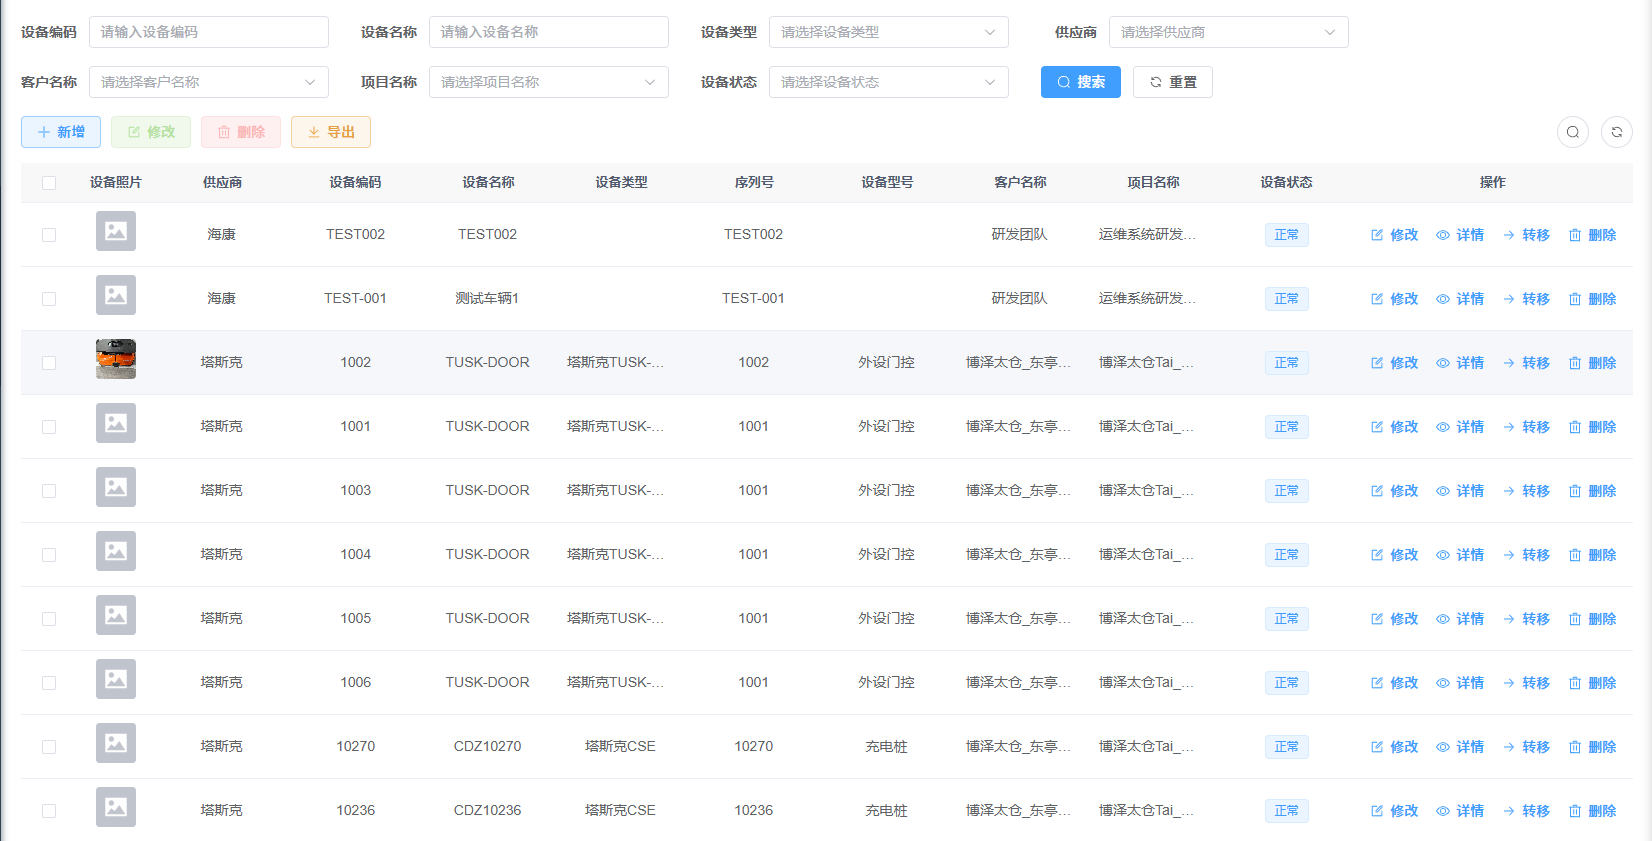Select checkbox for device code 1003 row
Screen dimensions: 1652x841
click(x=49, y=491)
